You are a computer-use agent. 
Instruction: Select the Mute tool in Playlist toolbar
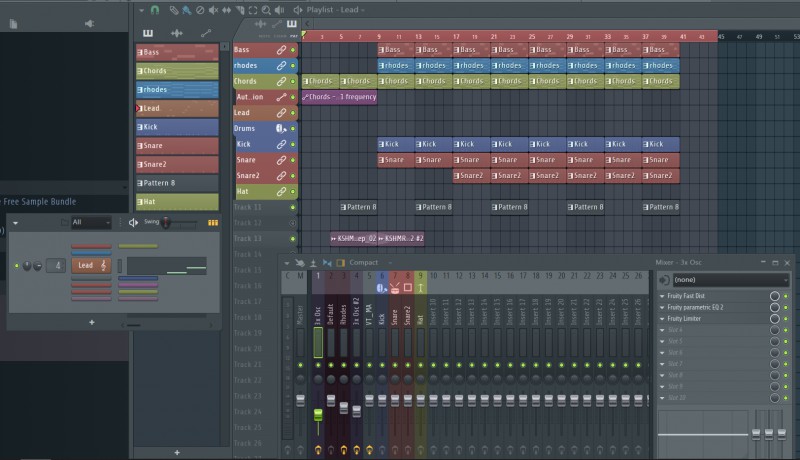coord(213,10)
